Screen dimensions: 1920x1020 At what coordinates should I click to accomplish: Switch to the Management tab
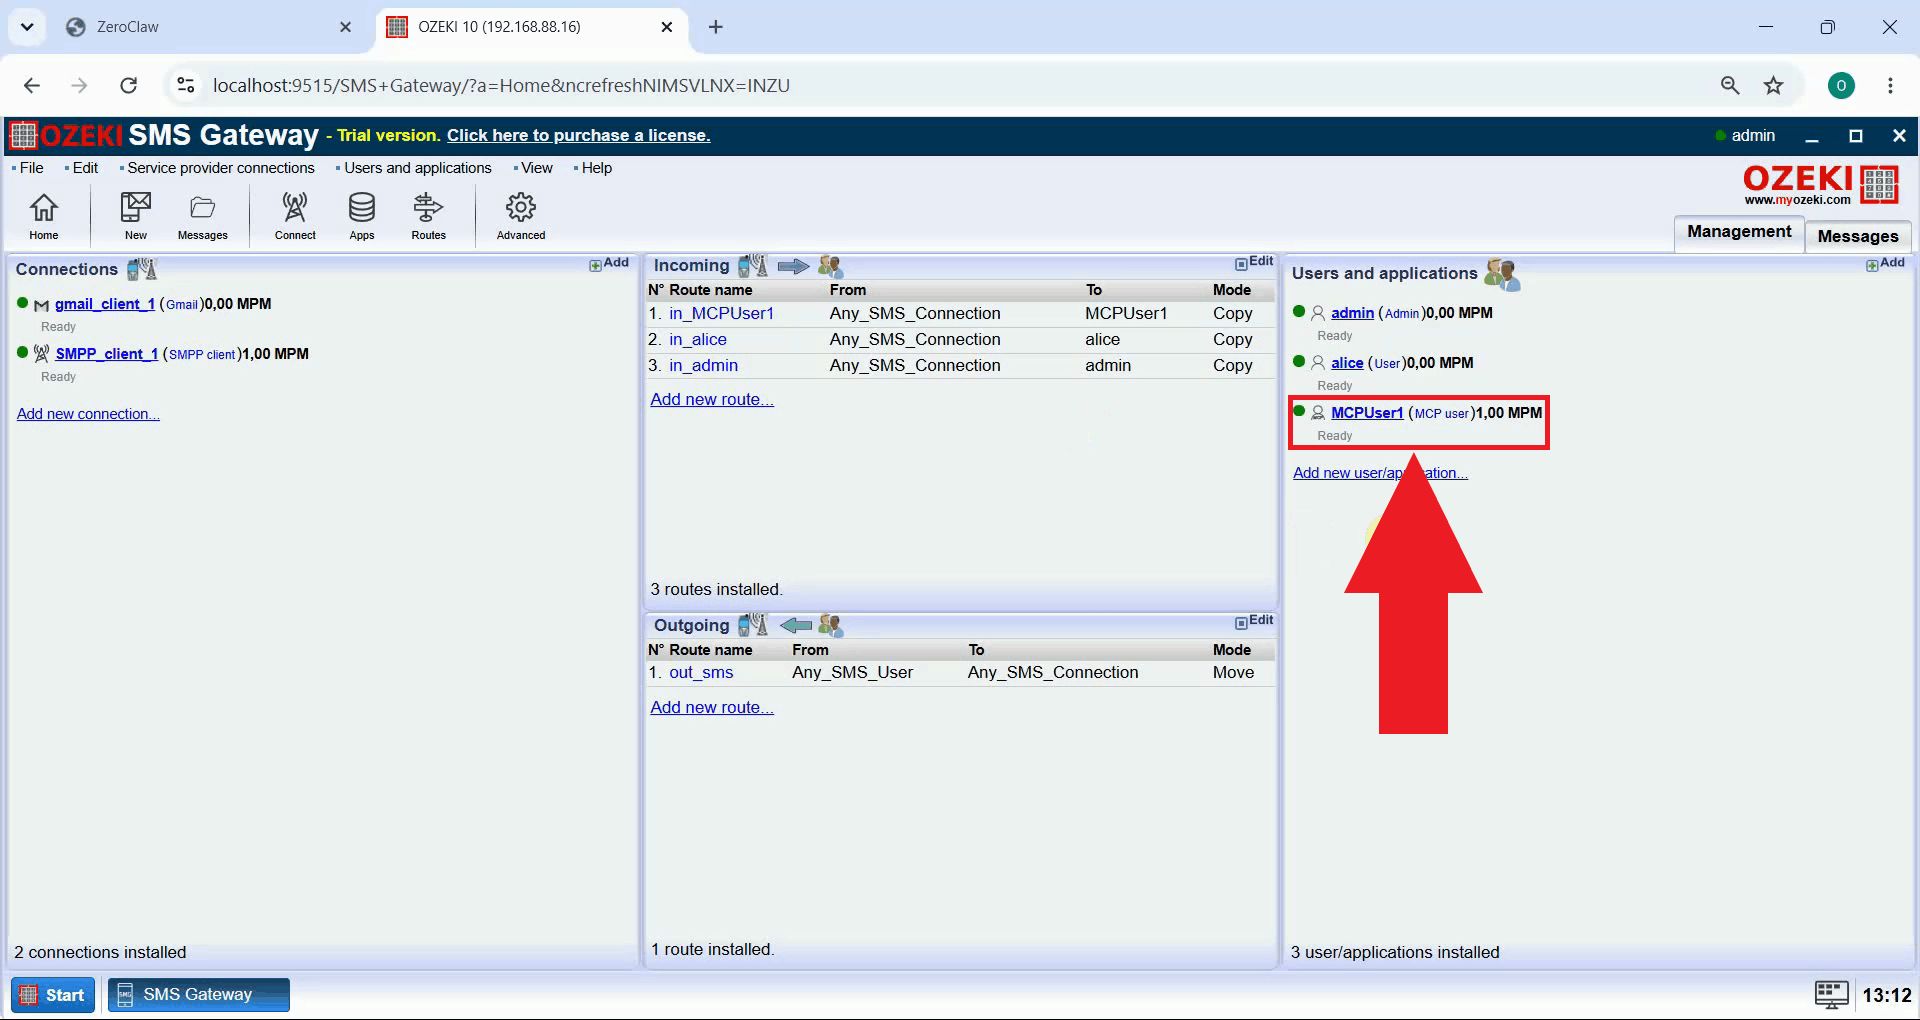coord(1739,232)
